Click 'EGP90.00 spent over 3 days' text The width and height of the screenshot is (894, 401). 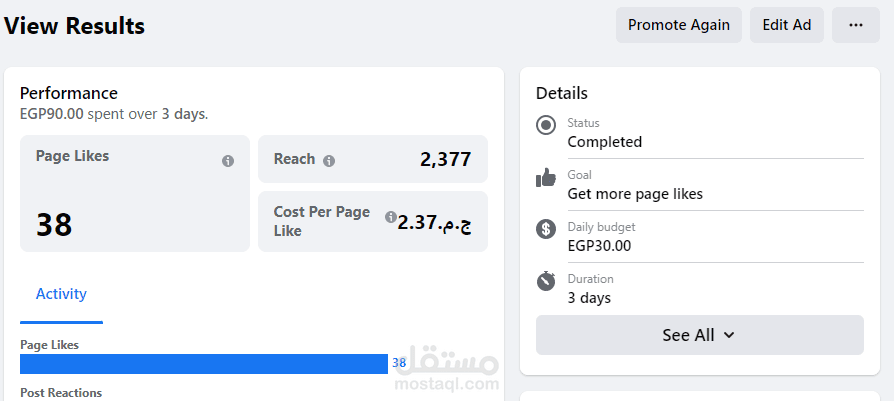(114, 114)
